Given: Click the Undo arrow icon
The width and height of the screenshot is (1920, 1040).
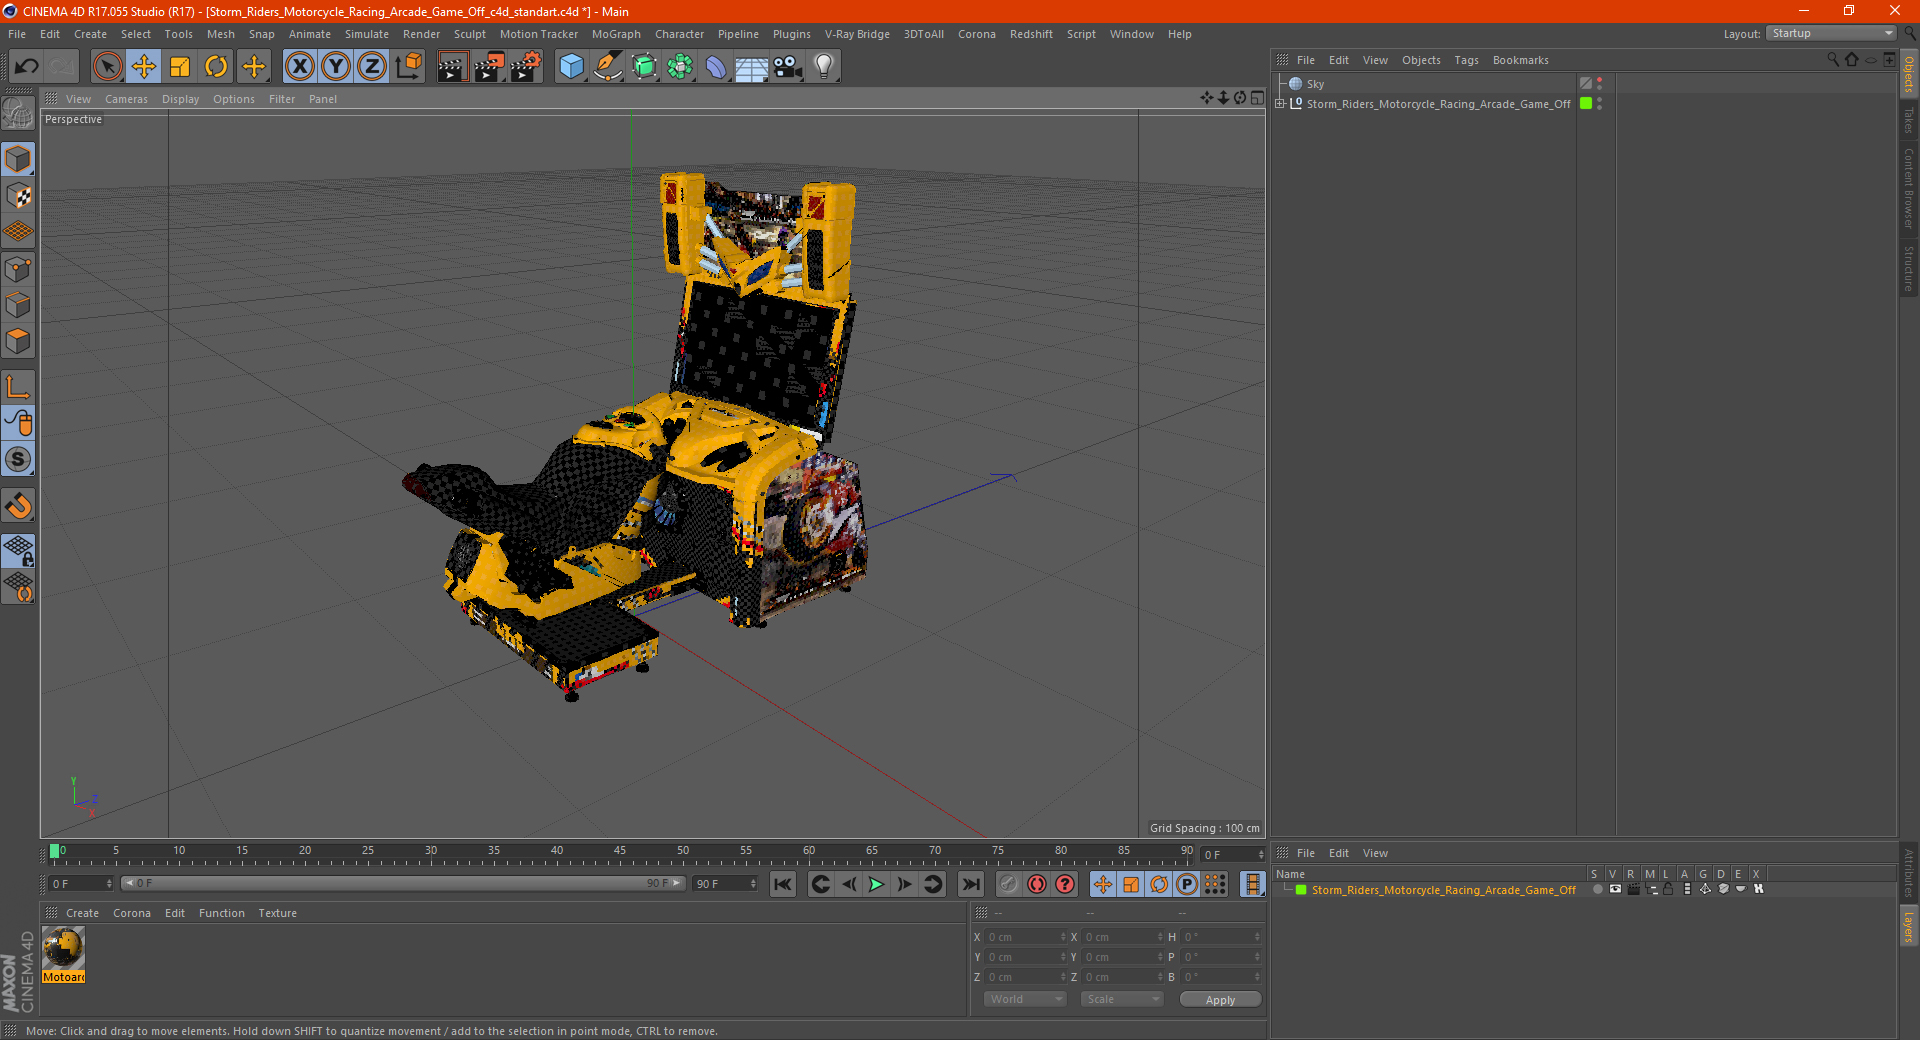Looking at the screenshot, I should (x=27, y=67).
